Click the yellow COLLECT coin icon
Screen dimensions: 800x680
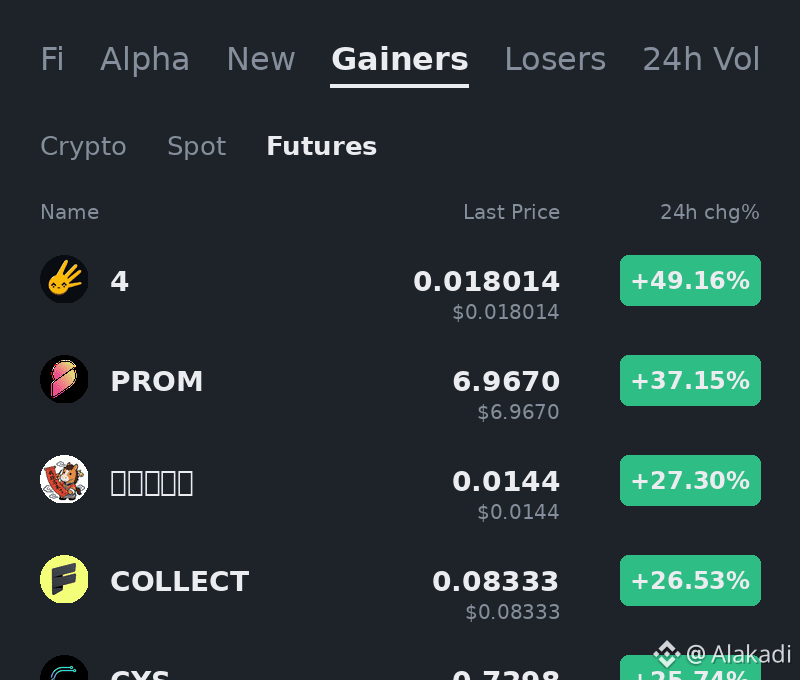tap(64, 579)
